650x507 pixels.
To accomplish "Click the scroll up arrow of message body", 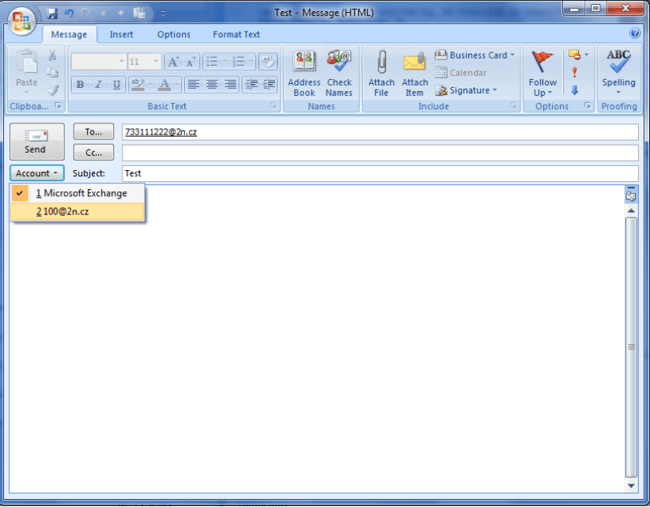I will tap(631, 211).
